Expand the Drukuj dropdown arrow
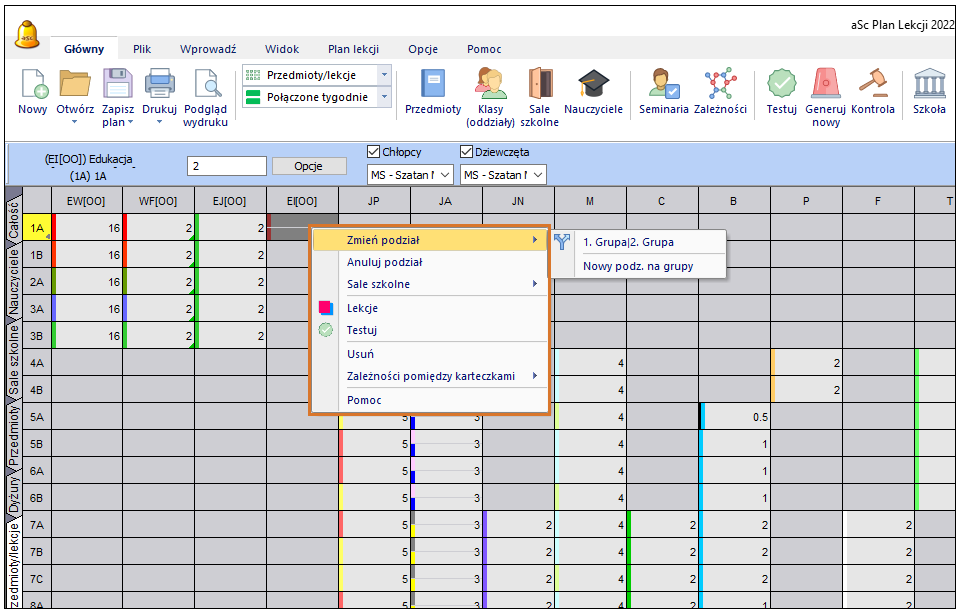962x614 pixels. (160, 122)
